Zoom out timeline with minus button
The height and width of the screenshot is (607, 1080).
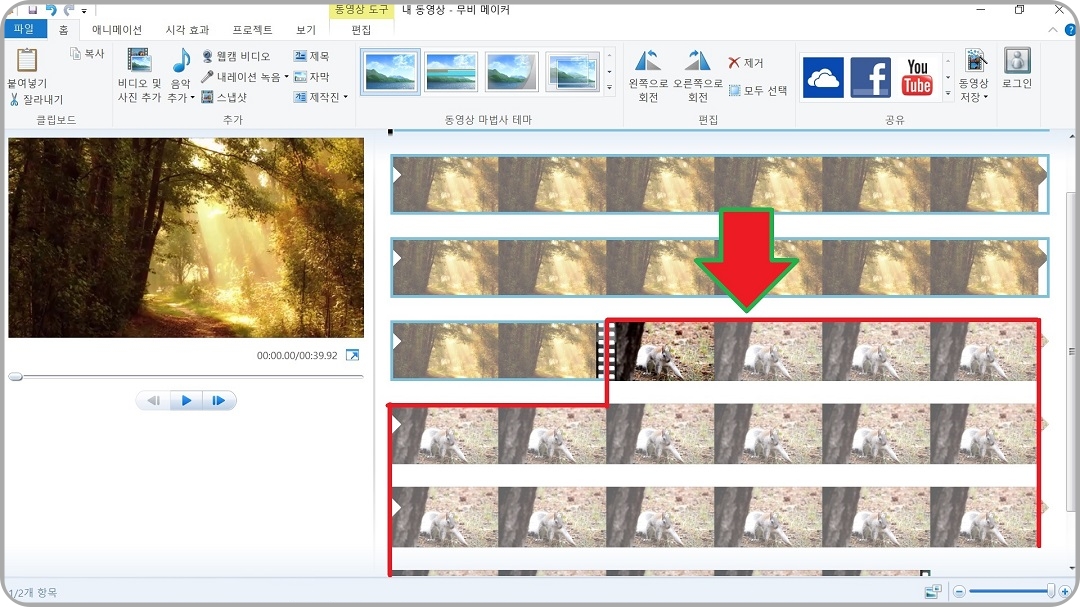[959, 591]
